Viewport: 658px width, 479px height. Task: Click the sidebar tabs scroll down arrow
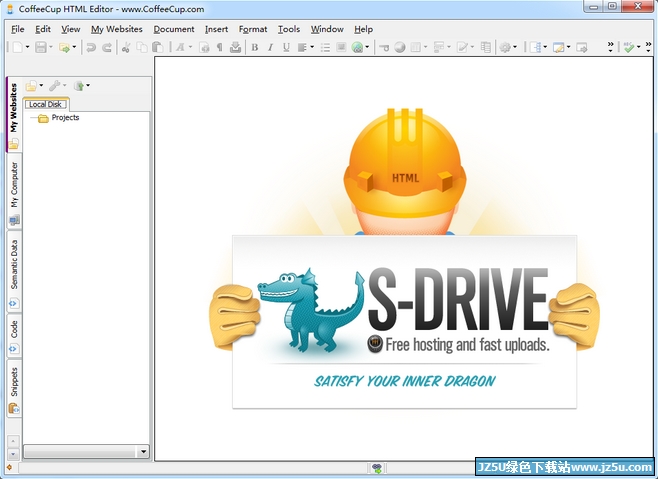tap(13, 454)
